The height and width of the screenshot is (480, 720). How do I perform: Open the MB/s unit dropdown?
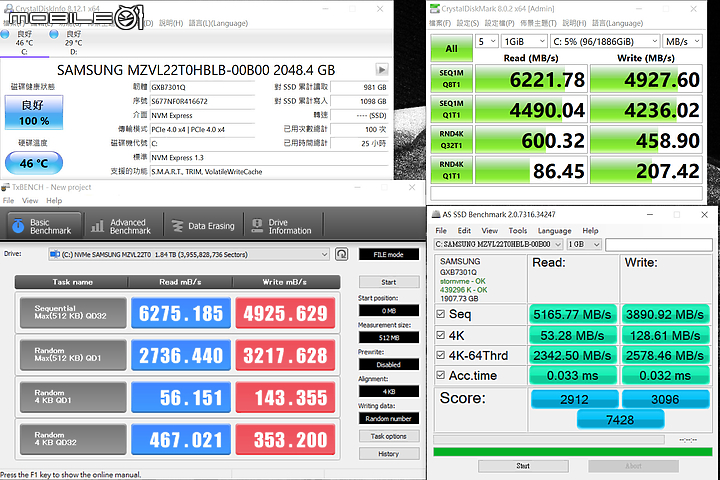pyautogui.click(x=682, y=41)
